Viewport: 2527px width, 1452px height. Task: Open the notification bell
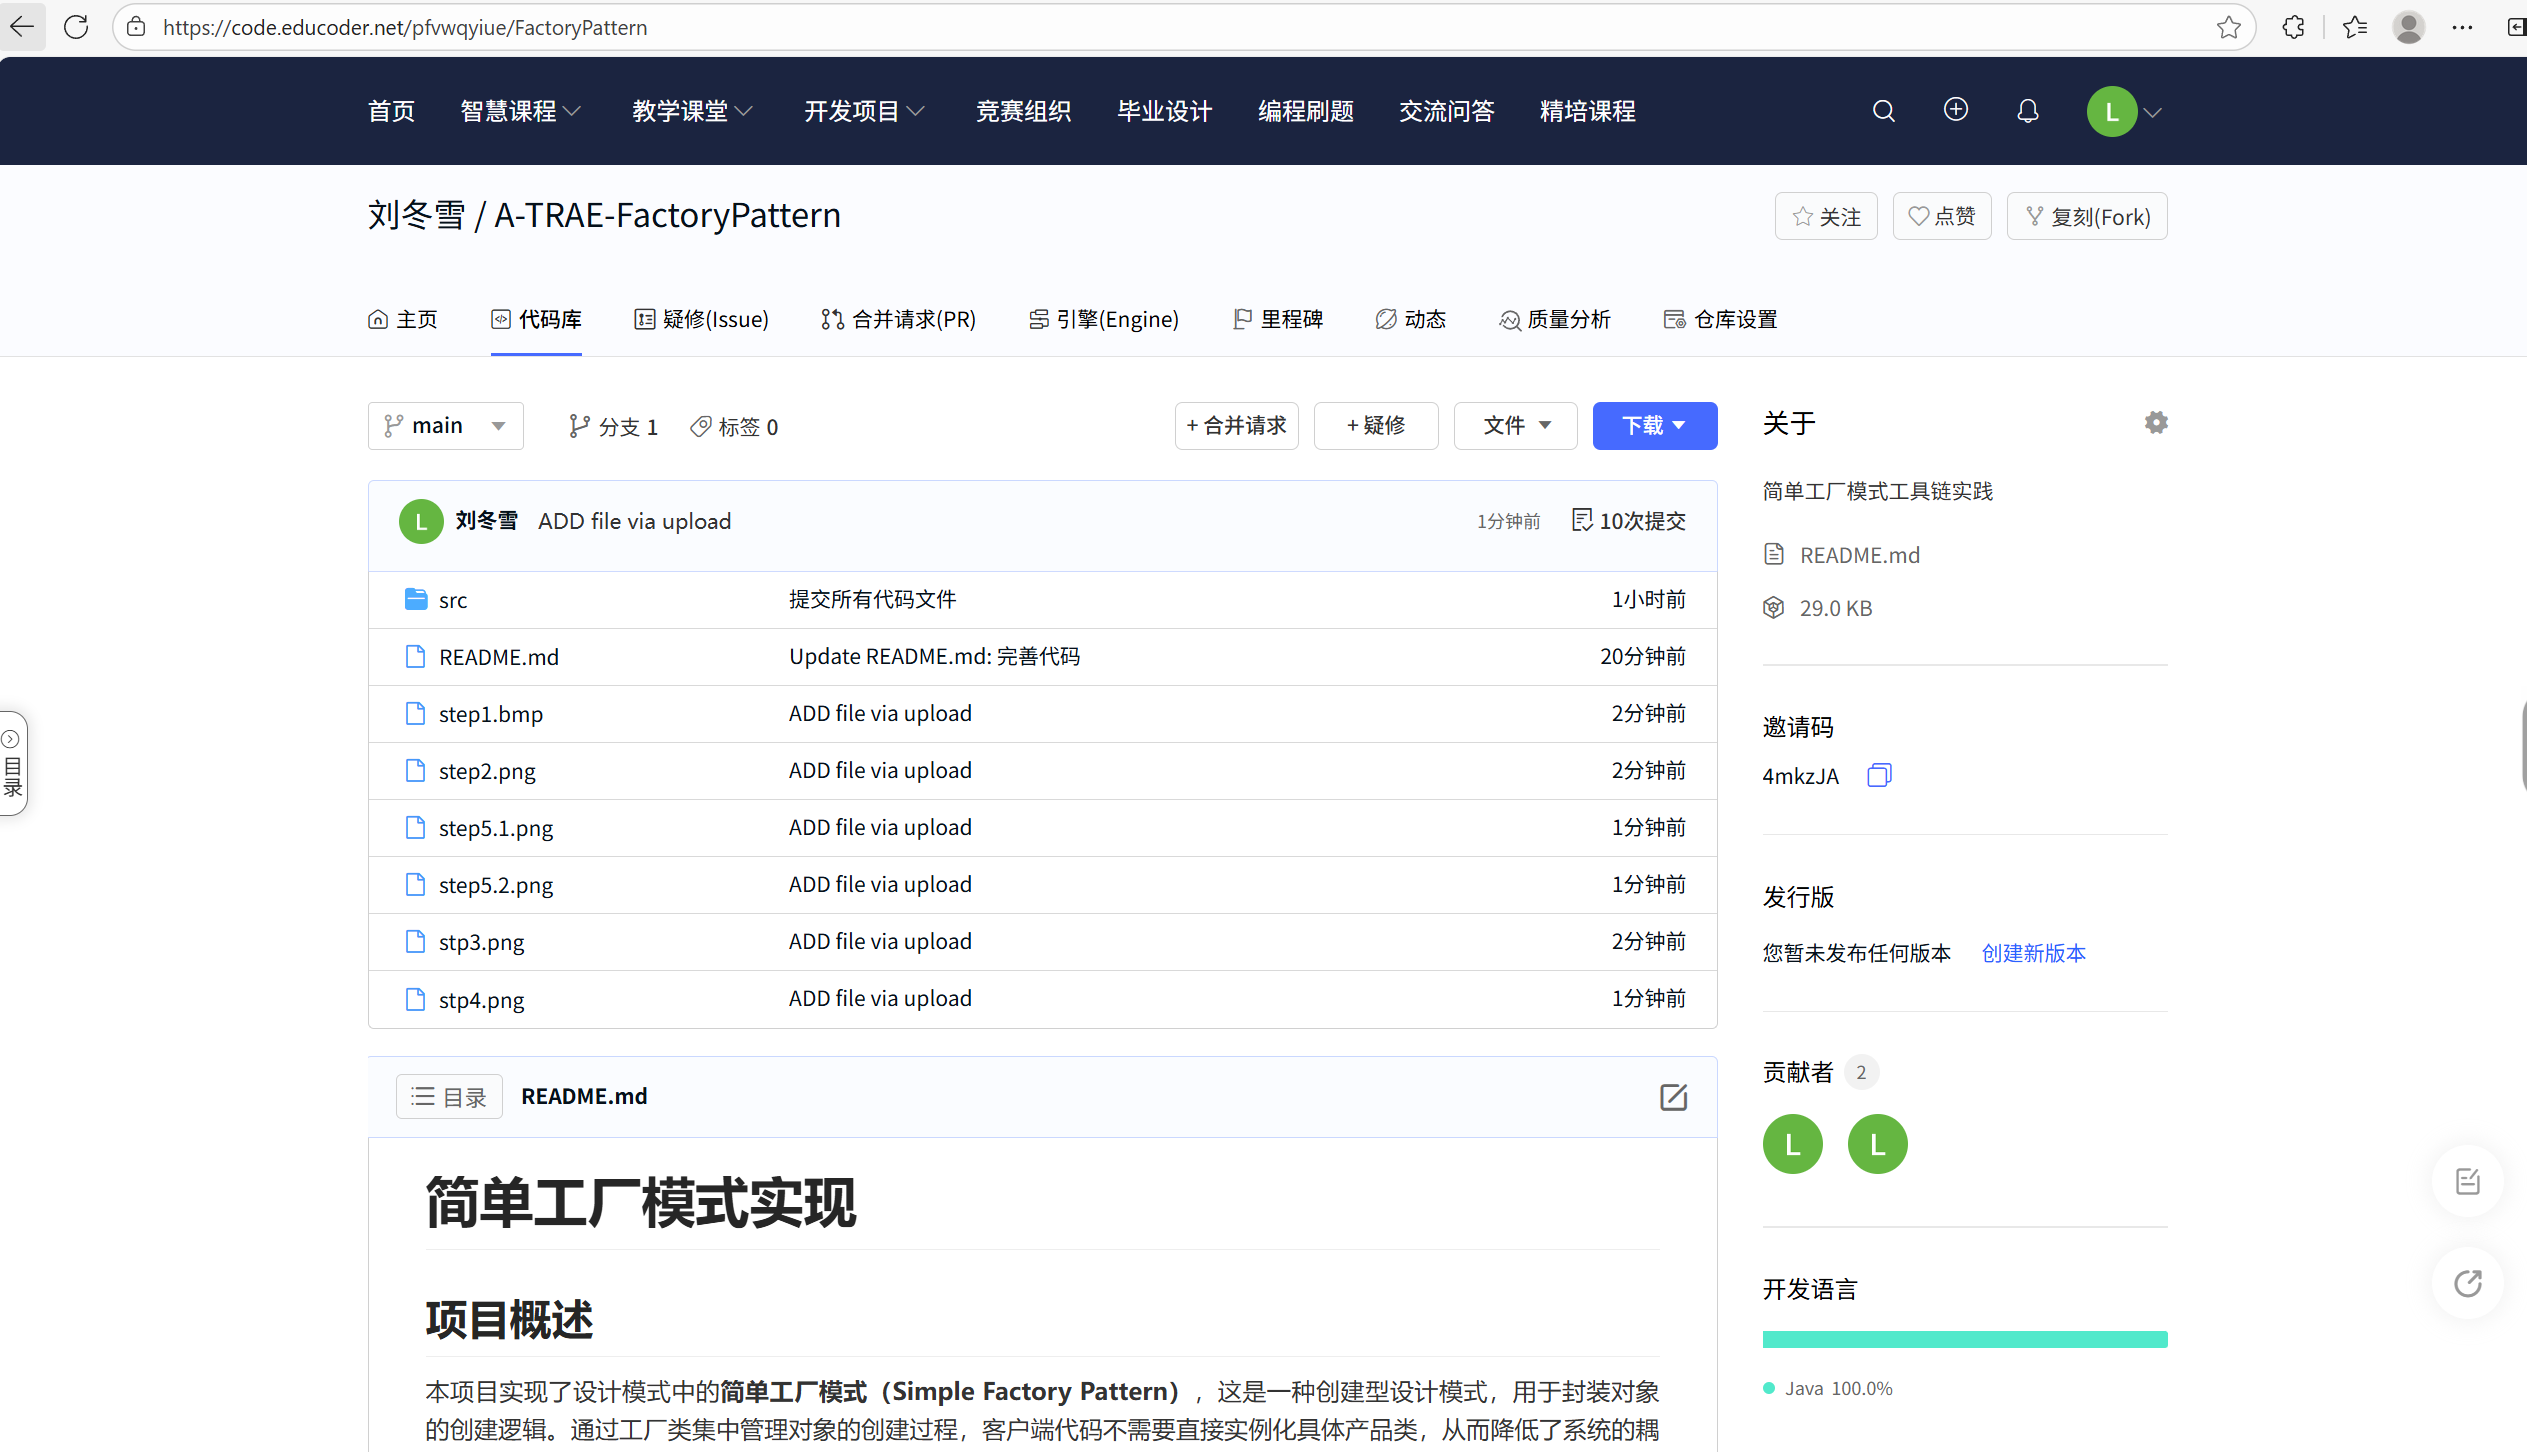2027,111
